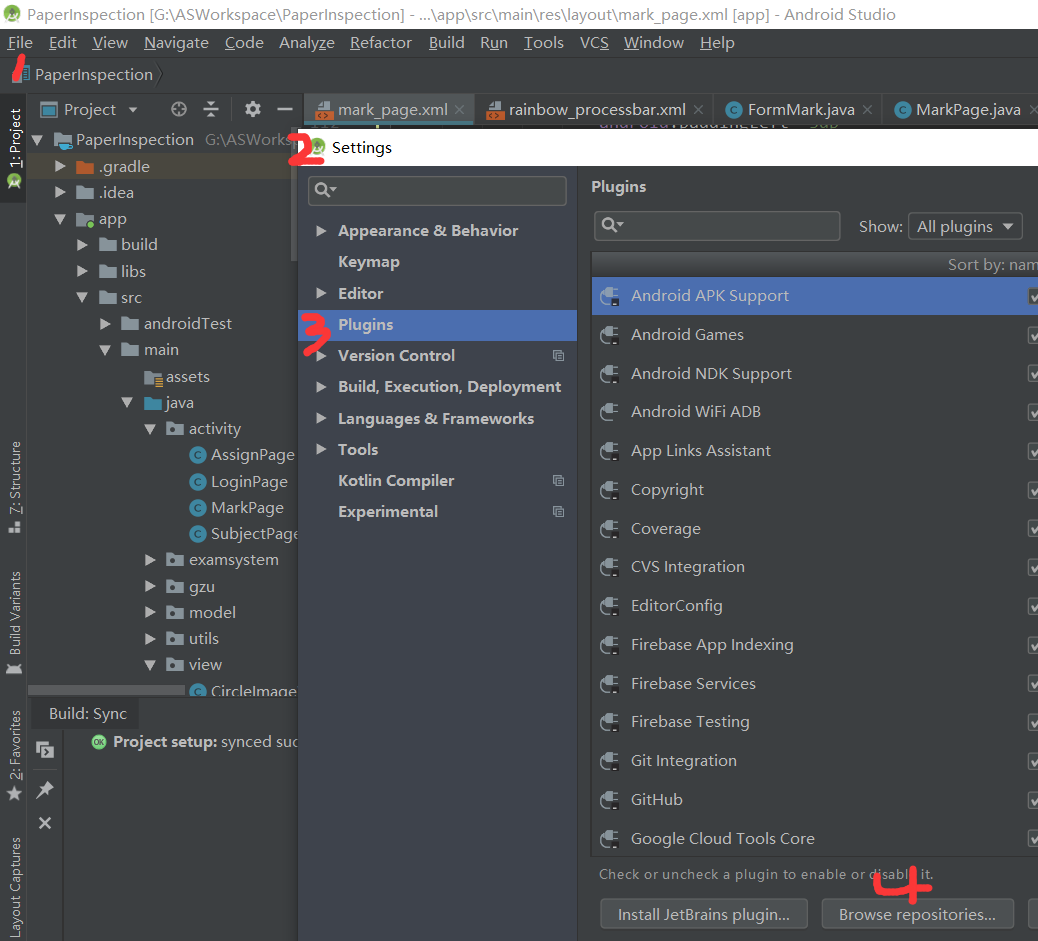Click the pin tab icon in Build panel
This screenshot has width=1038, height=941.
[45, 789]
